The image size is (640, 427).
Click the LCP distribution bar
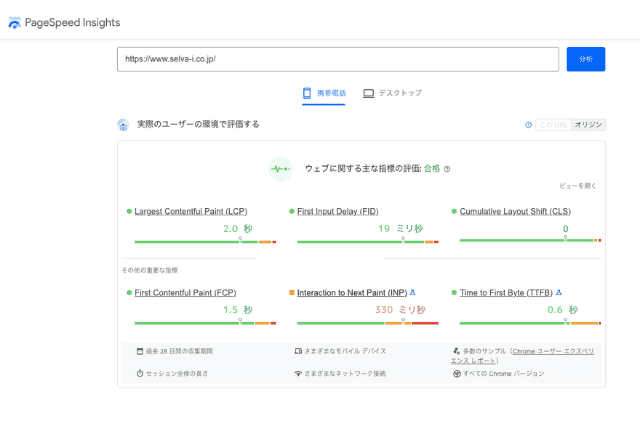click(x=205, y=242)
